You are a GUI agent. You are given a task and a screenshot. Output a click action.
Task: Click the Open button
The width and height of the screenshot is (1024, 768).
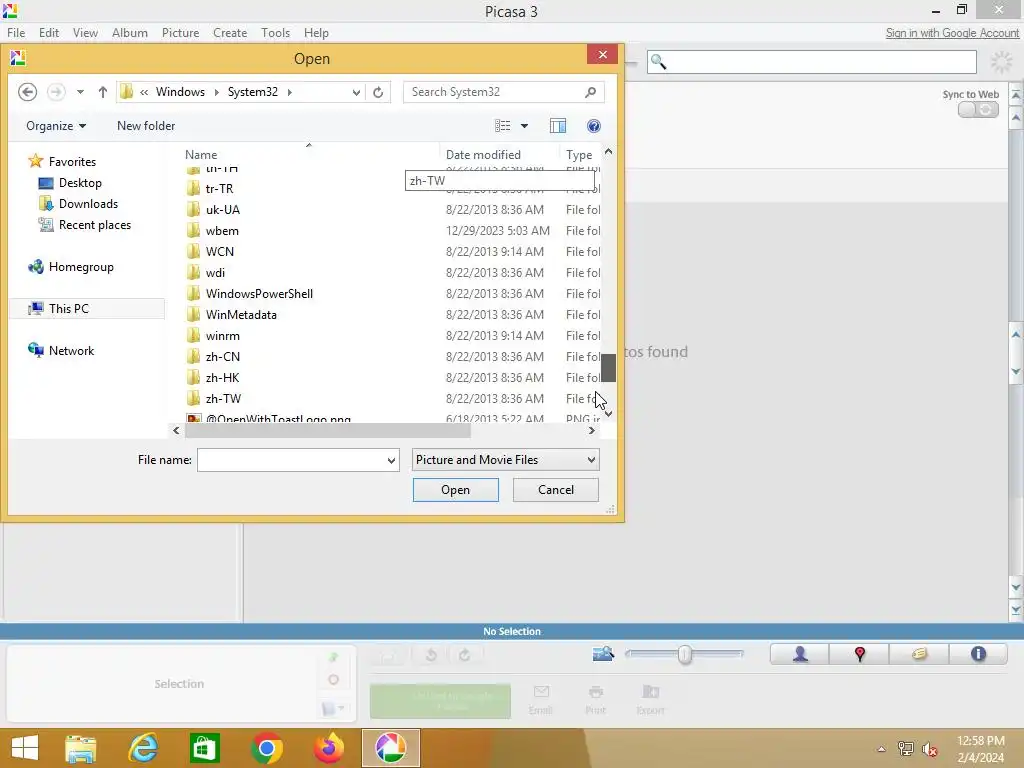455,490
